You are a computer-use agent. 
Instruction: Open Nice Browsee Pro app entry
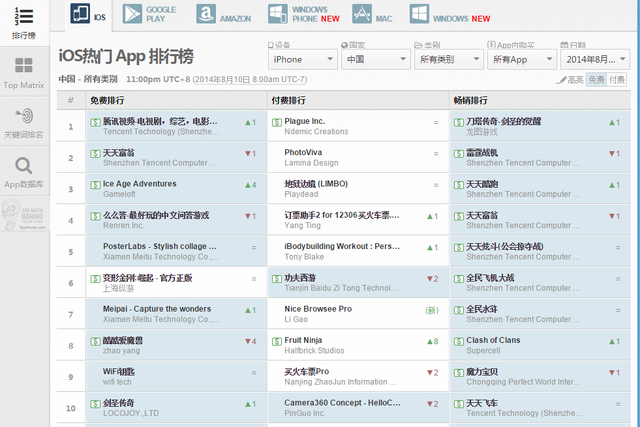click(318, 309)
